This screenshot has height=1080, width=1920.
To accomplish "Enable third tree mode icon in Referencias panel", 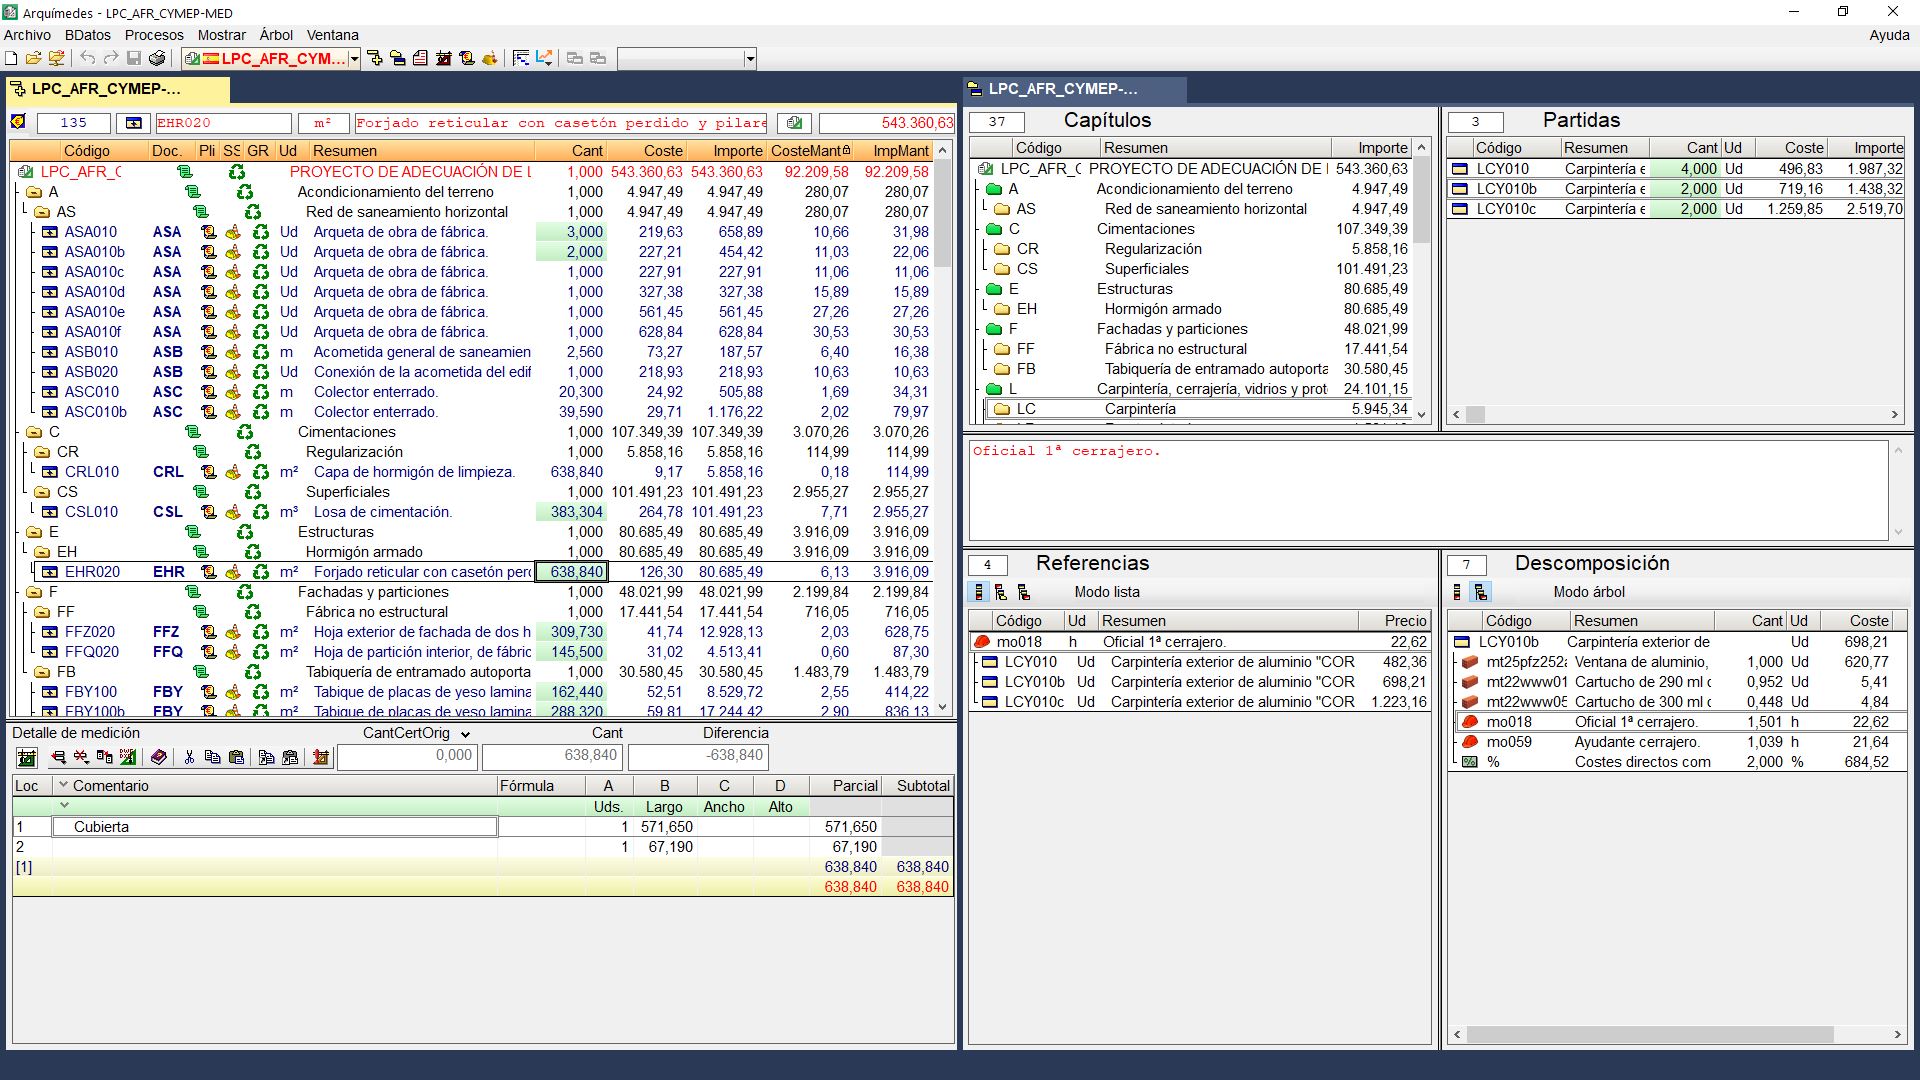I will coord(1024,592).
